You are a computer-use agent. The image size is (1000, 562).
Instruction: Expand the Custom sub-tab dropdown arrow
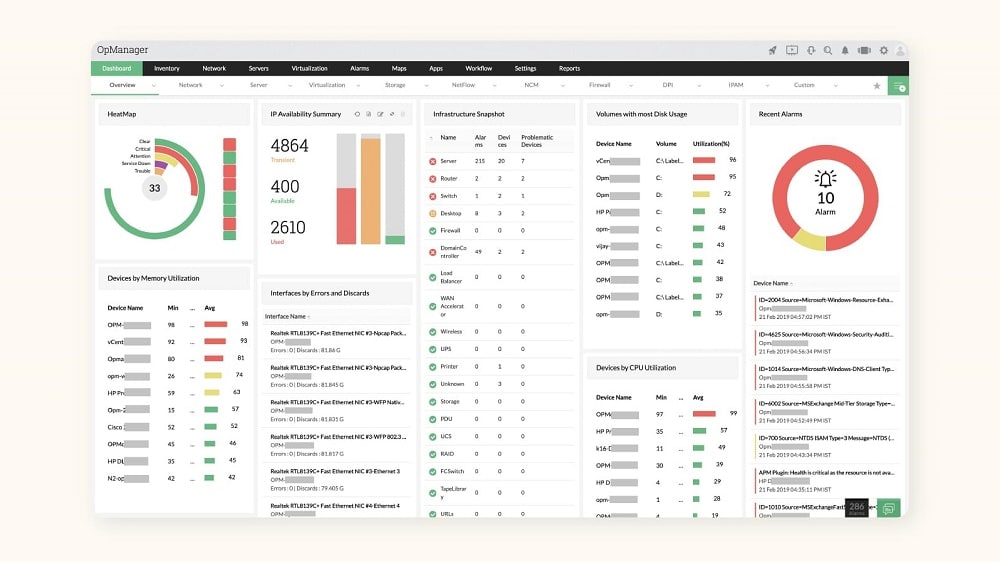(x=835, y=85)
